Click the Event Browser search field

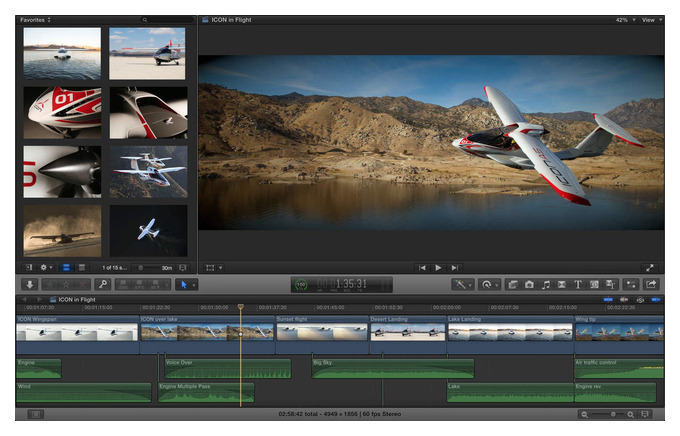point(167,20)
